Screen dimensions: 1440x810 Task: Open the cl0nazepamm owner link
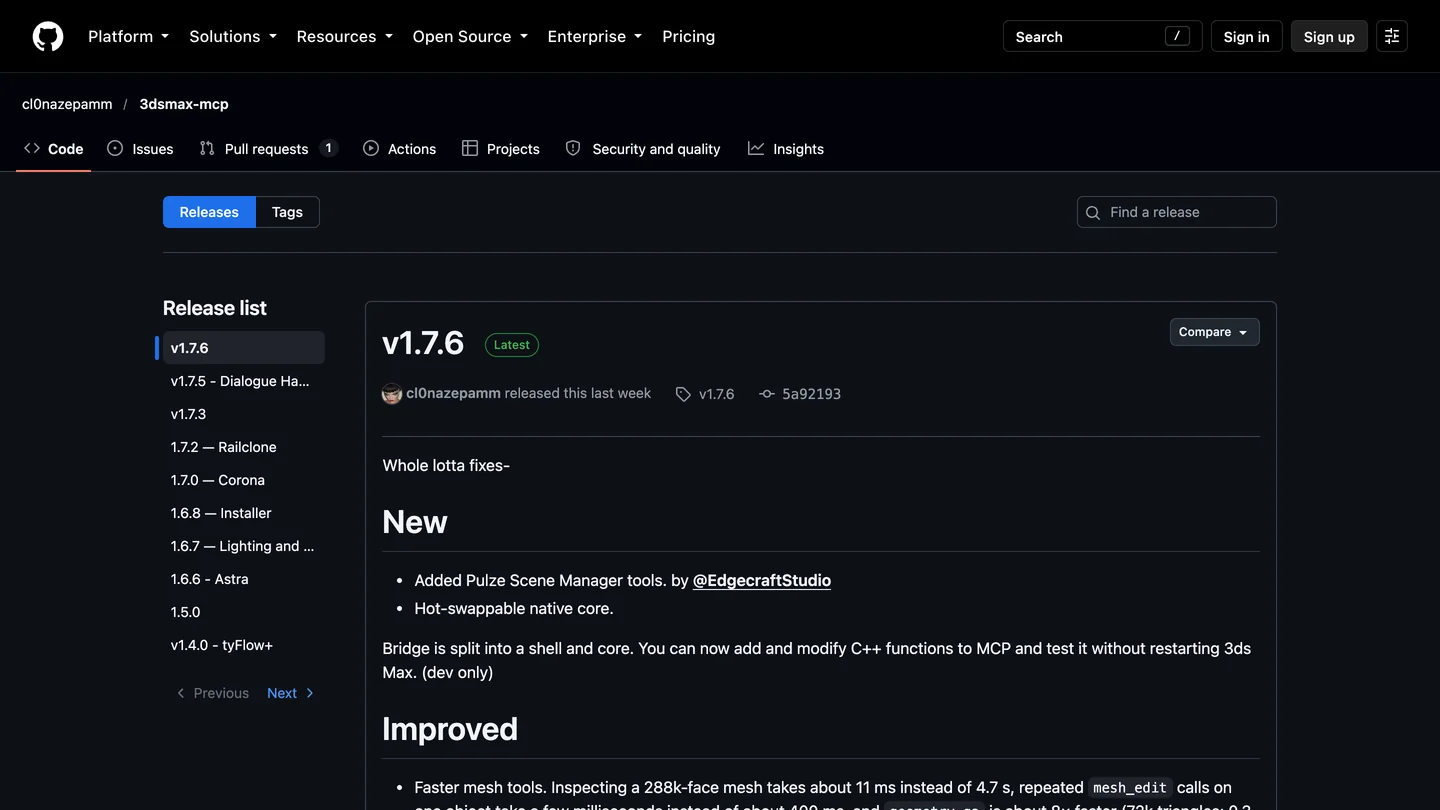(x=67, y=104)
